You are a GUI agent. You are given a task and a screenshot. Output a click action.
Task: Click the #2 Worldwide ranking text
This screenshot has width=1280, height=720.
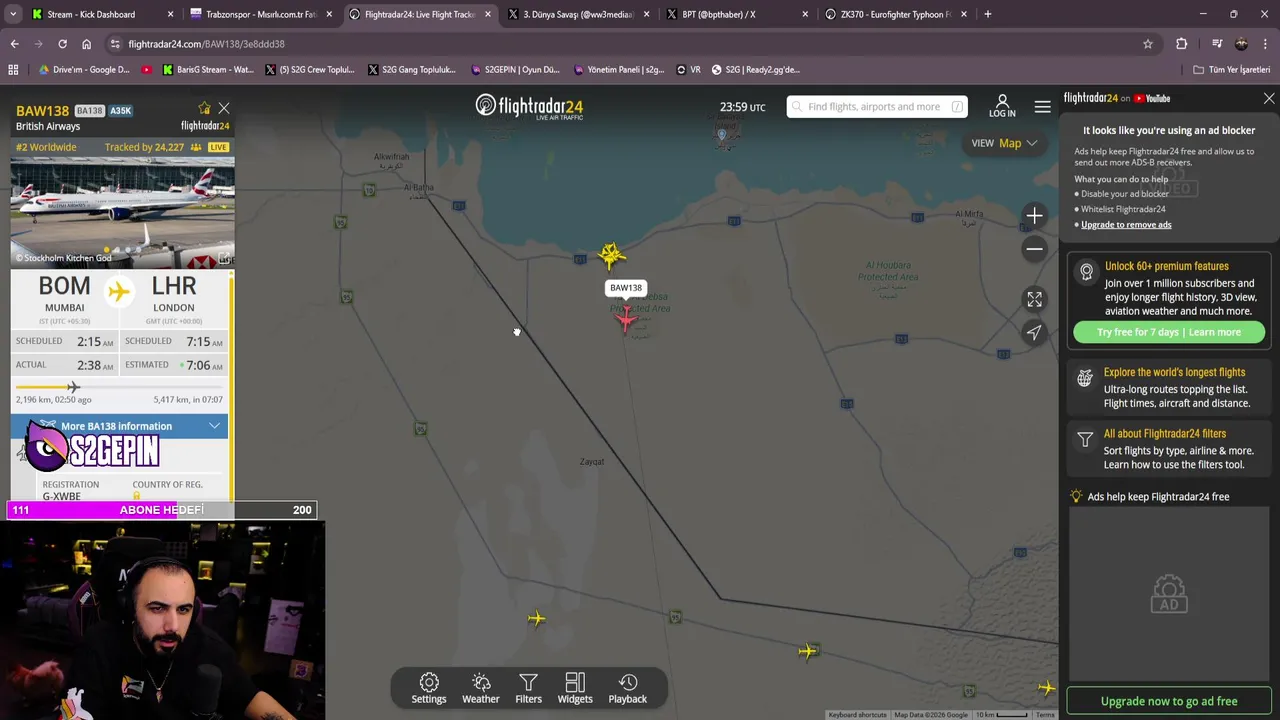click(x=46, y=147)
